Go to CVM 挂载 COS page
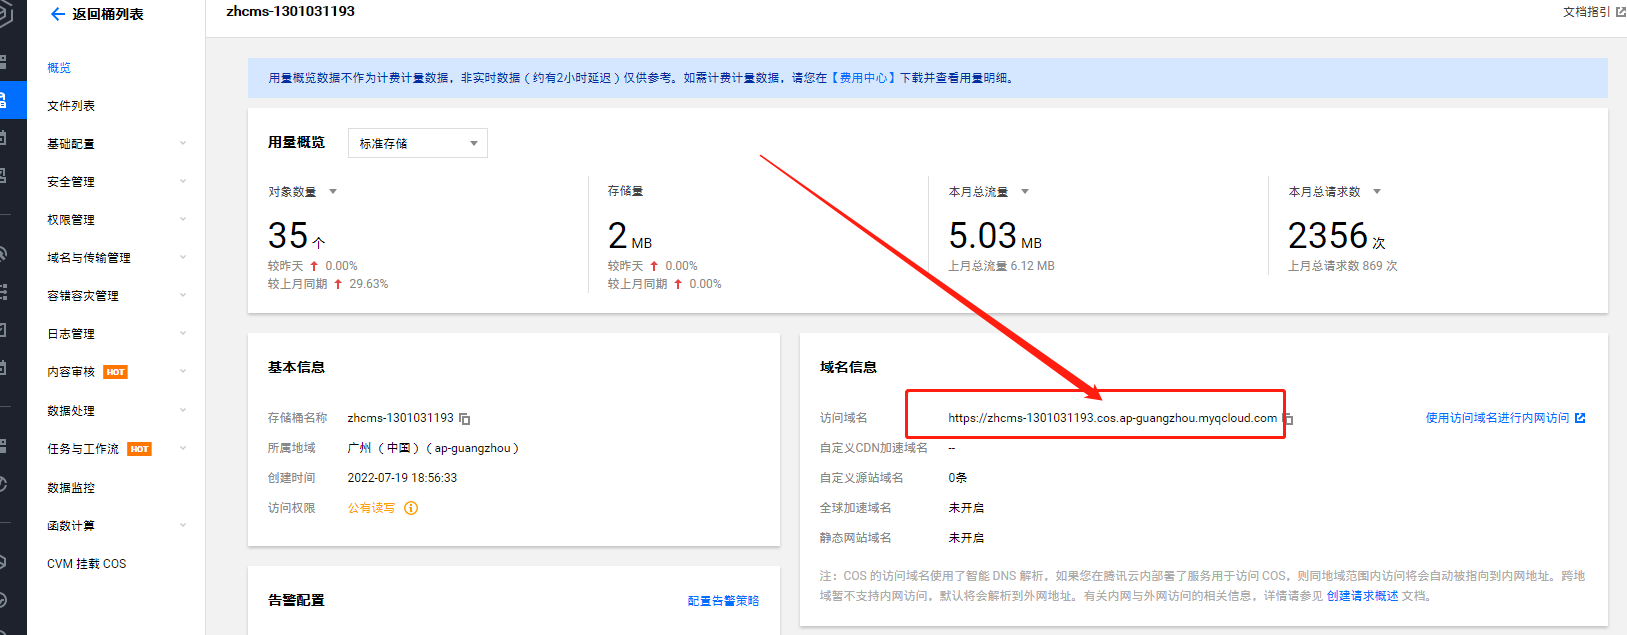This screenshot has width=1627, height=635. [x=87, y=564]
